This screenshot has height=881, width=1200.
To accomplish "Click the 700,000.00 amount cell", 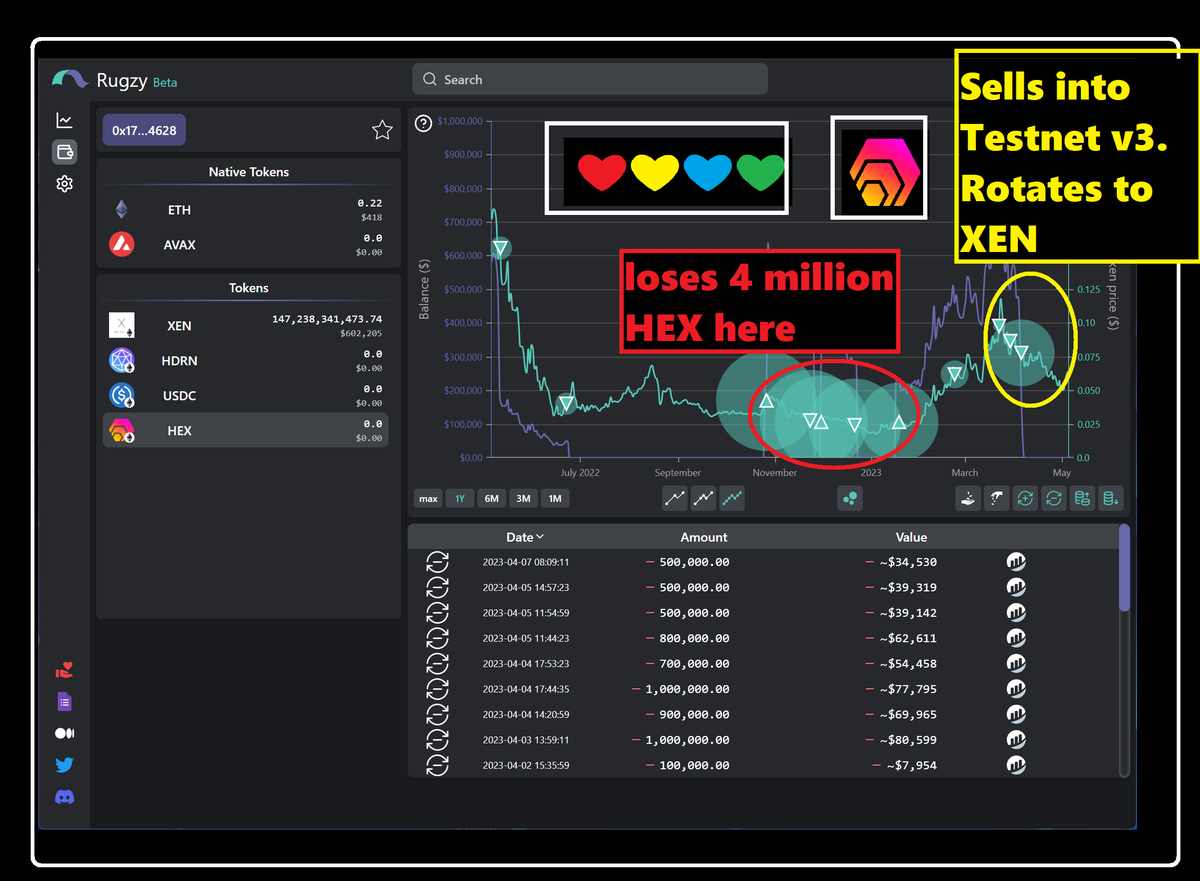I will click(688, 664).
